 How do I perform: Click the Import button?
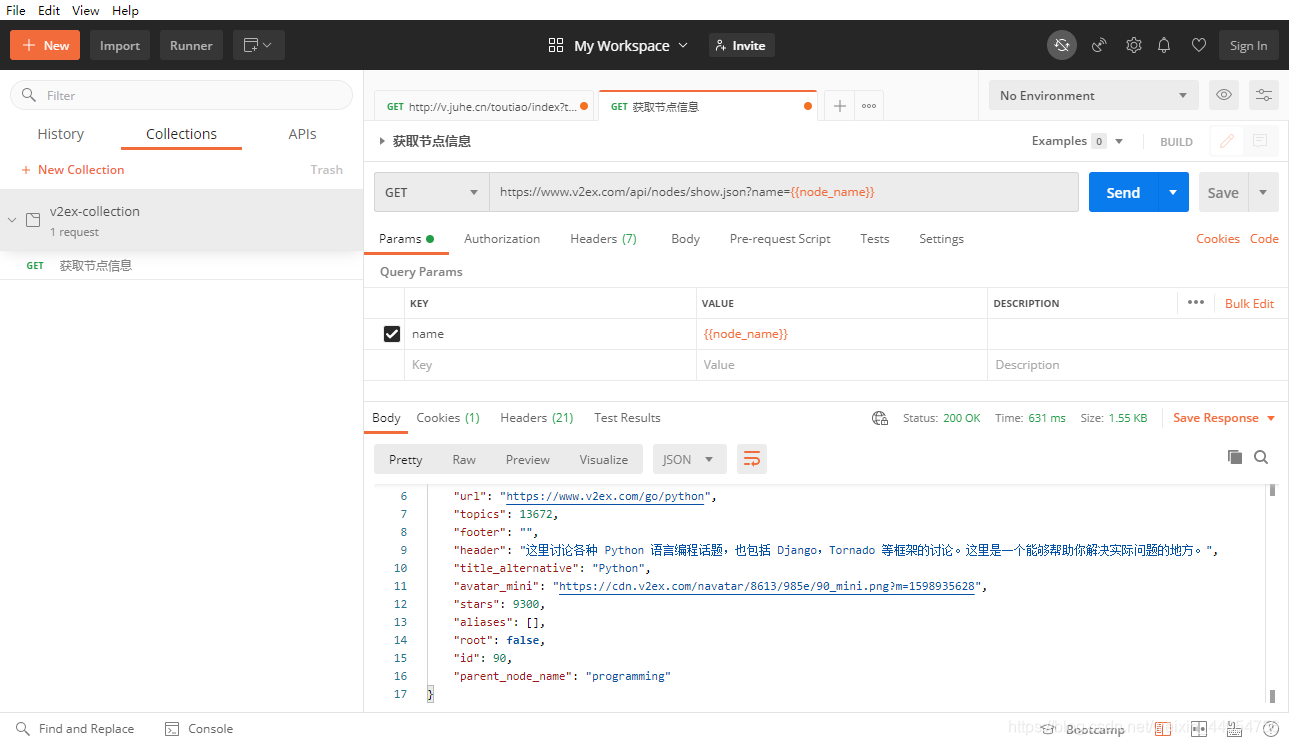pos(120,45)
